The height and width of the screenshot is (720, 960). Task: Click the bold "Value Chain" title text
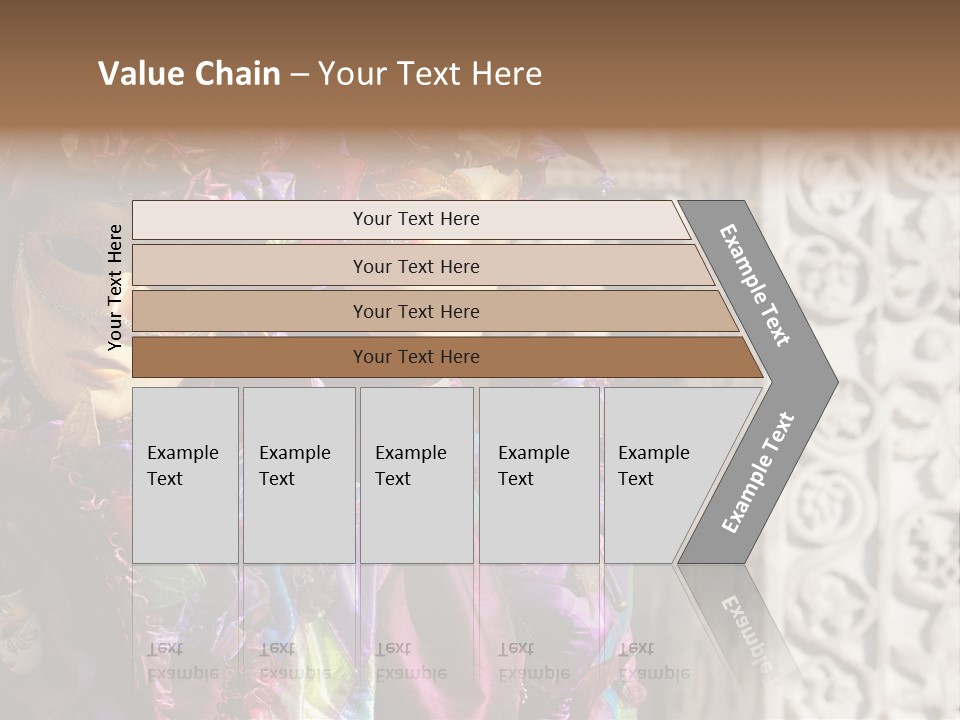tap(189, 74)
